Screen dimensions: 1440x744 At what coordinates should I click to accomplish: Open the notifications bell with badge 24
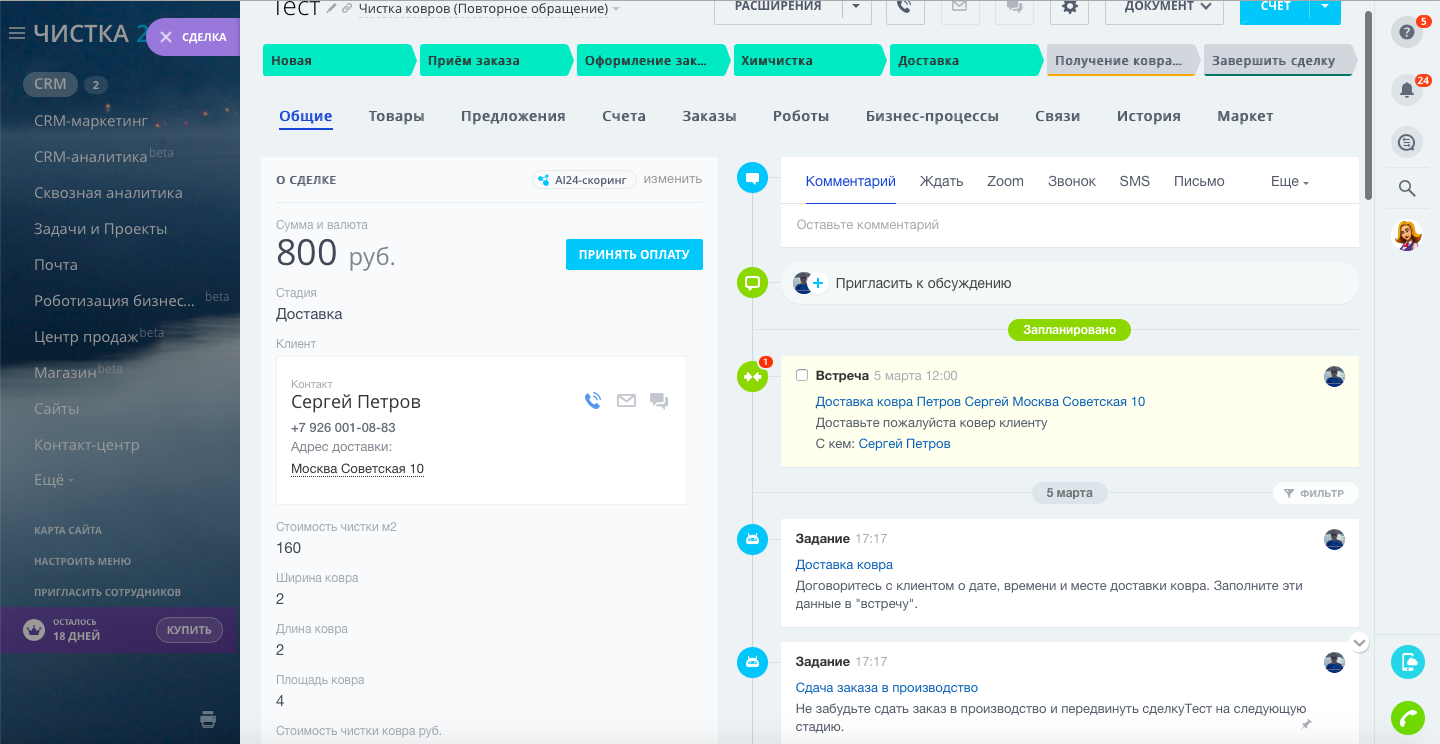pyautogui.click(x=1407, y=91)
